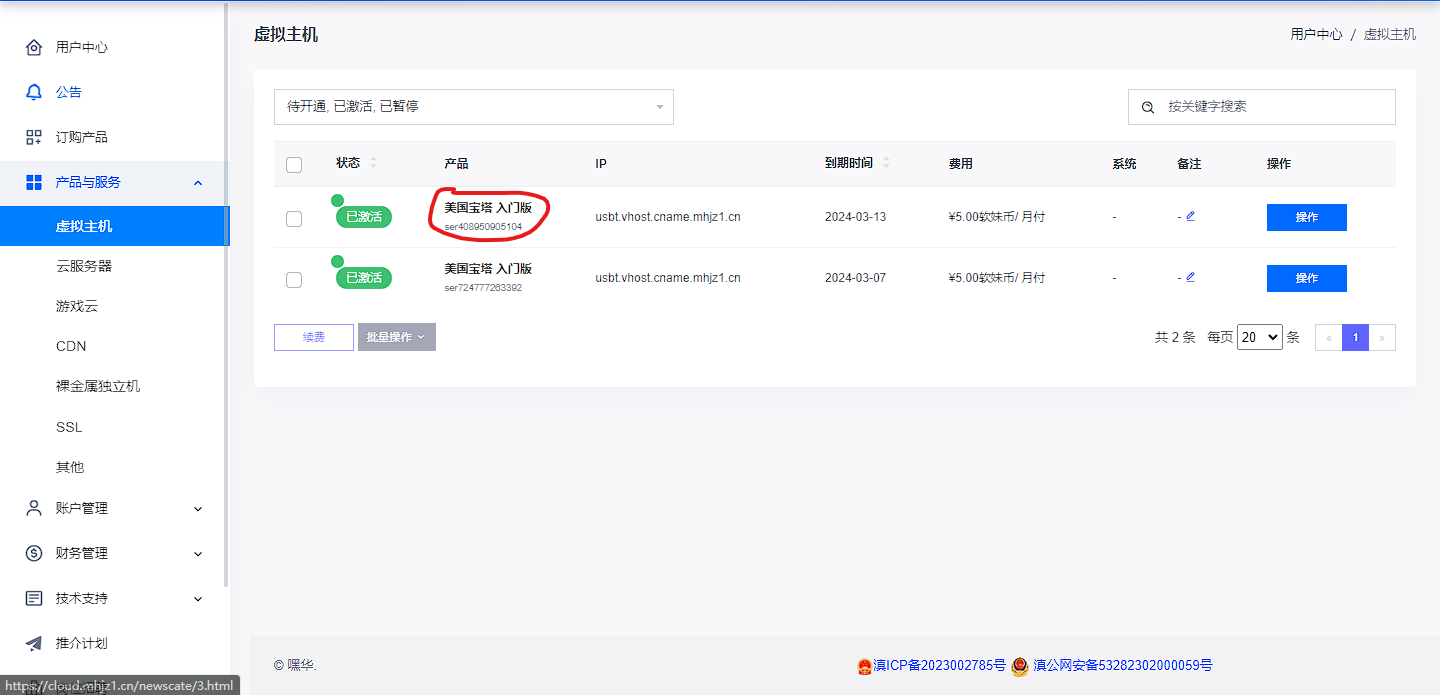Click the blue 操作 button in first row

[x=1306, y=217]
